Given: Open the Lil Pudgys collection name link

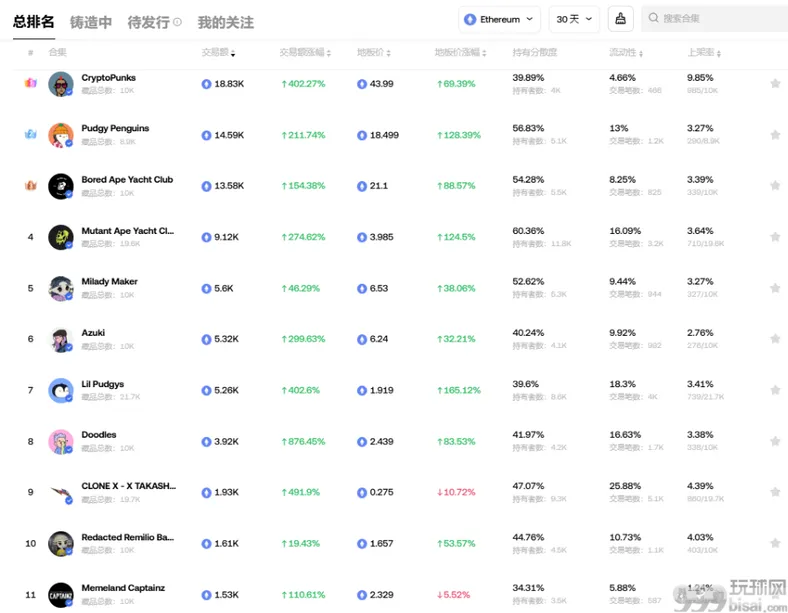Looking at the screenshot, I should tap(103, 384).
